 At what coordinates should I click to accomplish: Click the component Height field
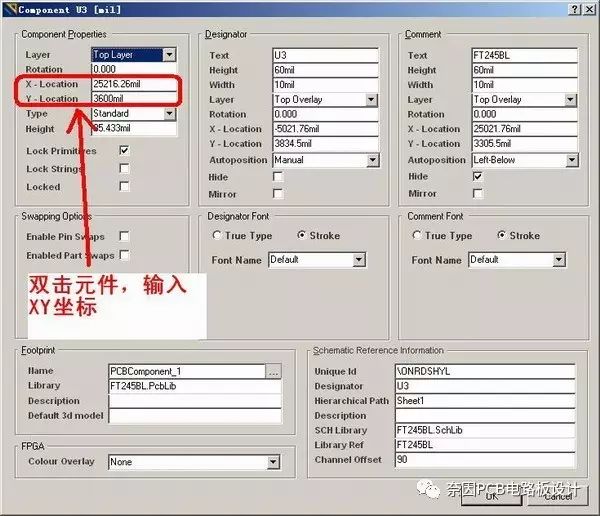click(134, 128)
